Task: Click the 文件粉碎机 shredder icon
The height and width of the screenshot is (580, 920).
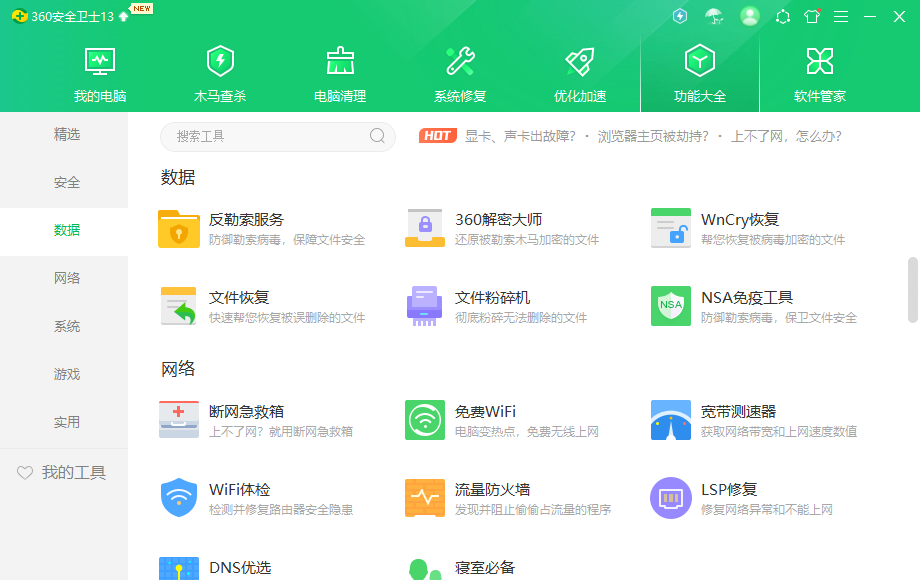Action: pyautogui.click(x=424, y=306)
